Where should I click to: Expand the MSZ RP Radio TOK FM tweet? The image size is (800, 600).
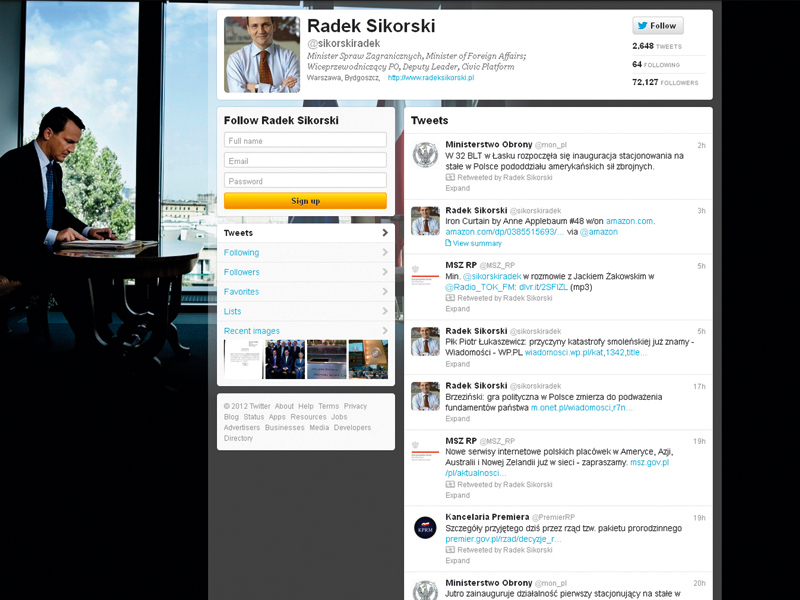(457, 309)
